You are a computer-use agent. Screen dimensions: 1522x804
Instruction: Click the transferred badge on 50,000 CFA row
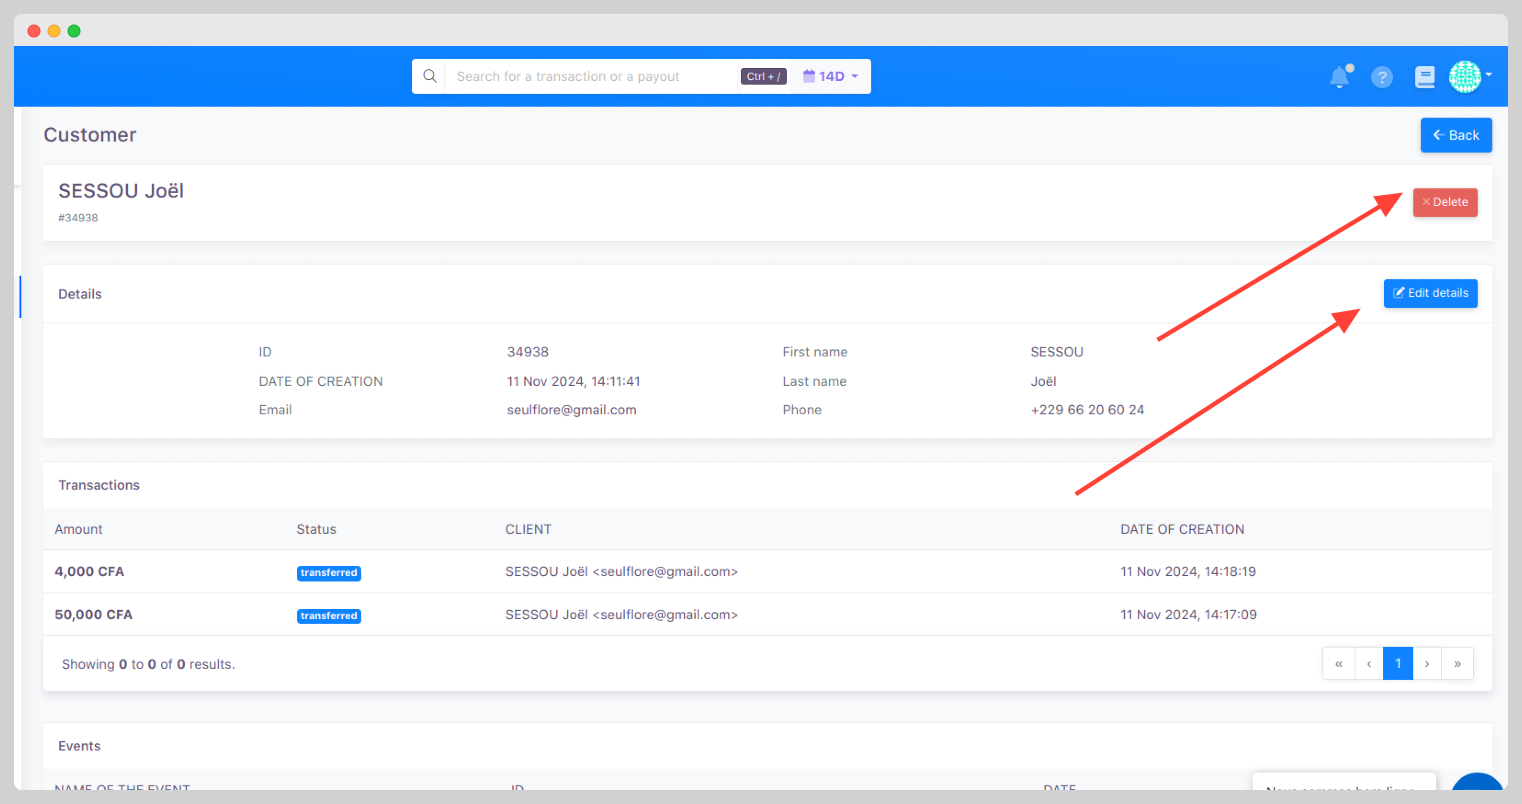tap(329, 615)
